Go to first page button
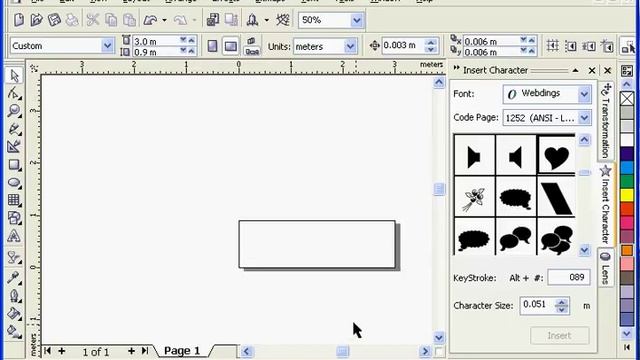640x360 pixels. pos(47,351)
